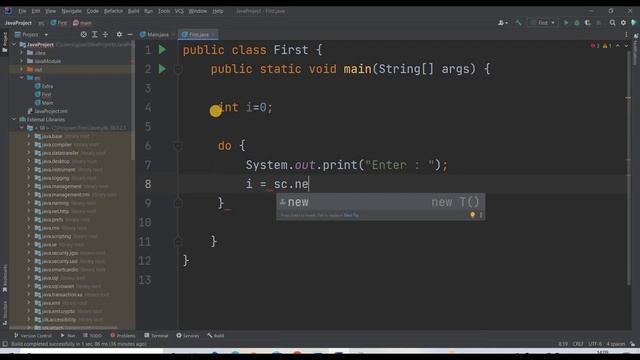This screenshot has height=360, width=640.
Task: Expand the java.desktop library node
Action: [x=29, y=161]
